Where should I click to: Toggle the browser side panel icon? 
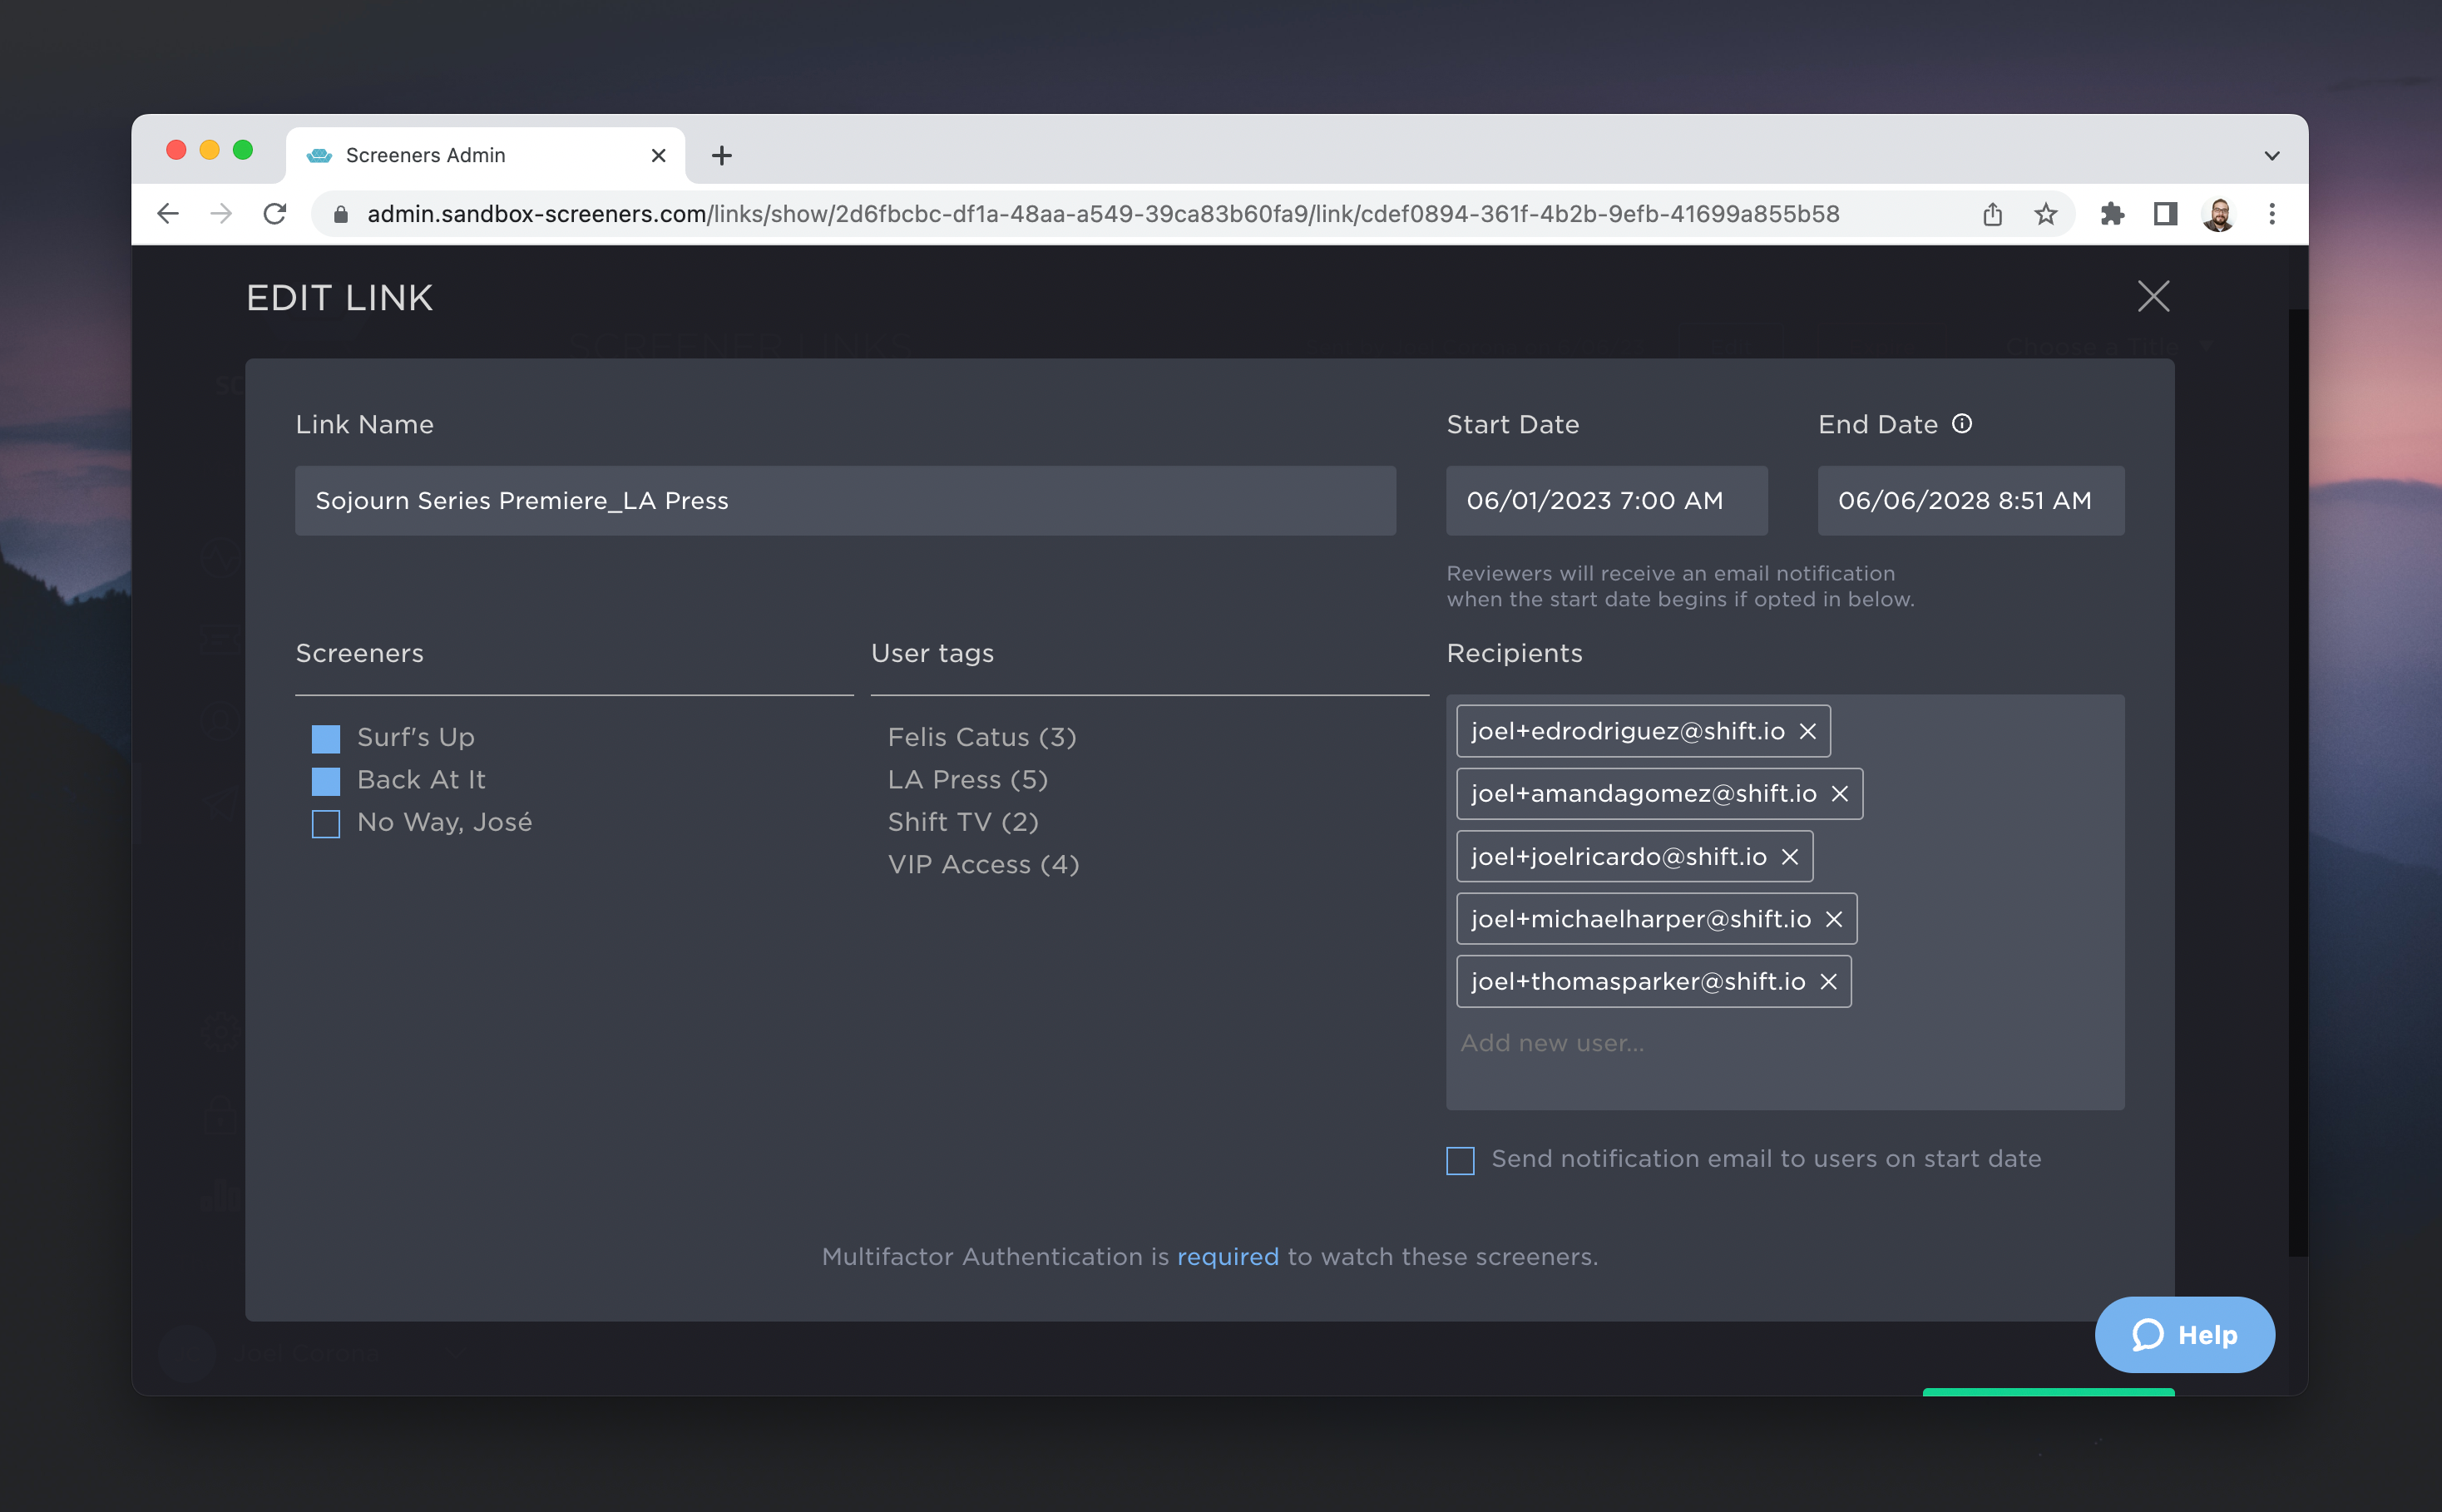pyautogui.click(x=2165, y=214)
